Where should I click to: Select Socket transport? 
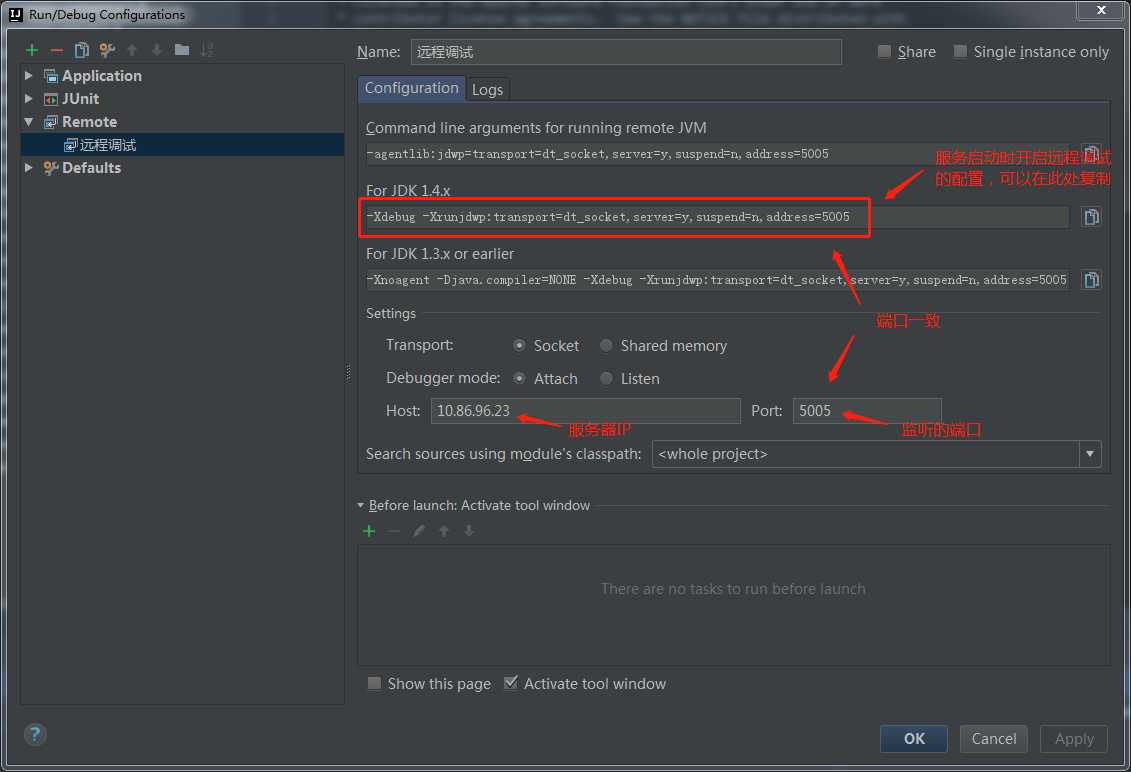point(519,346)
